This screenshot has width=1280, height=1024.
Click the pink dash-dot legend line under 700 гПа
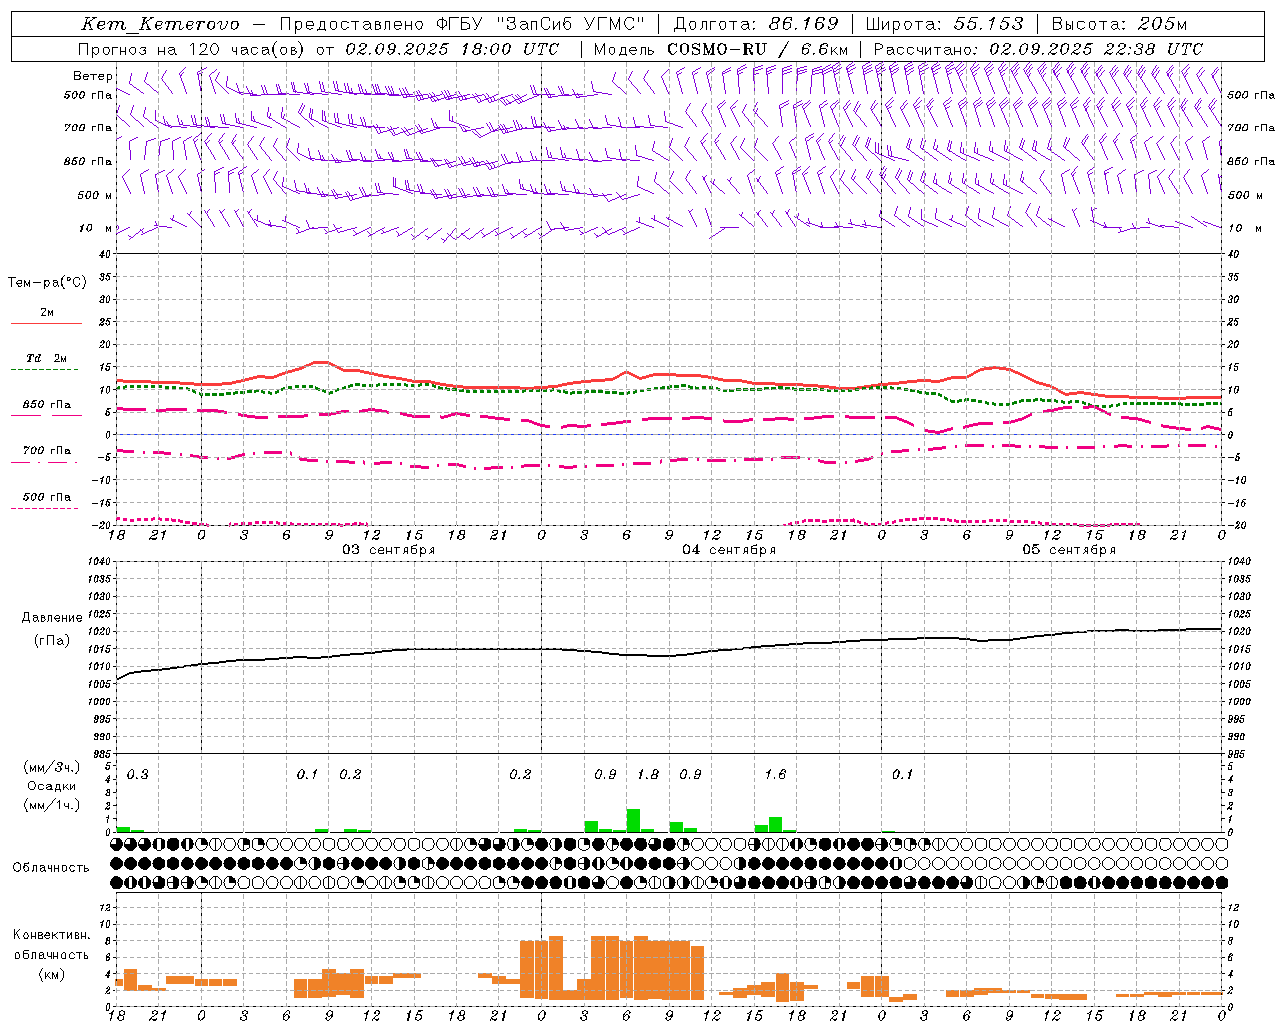point(46,462)
